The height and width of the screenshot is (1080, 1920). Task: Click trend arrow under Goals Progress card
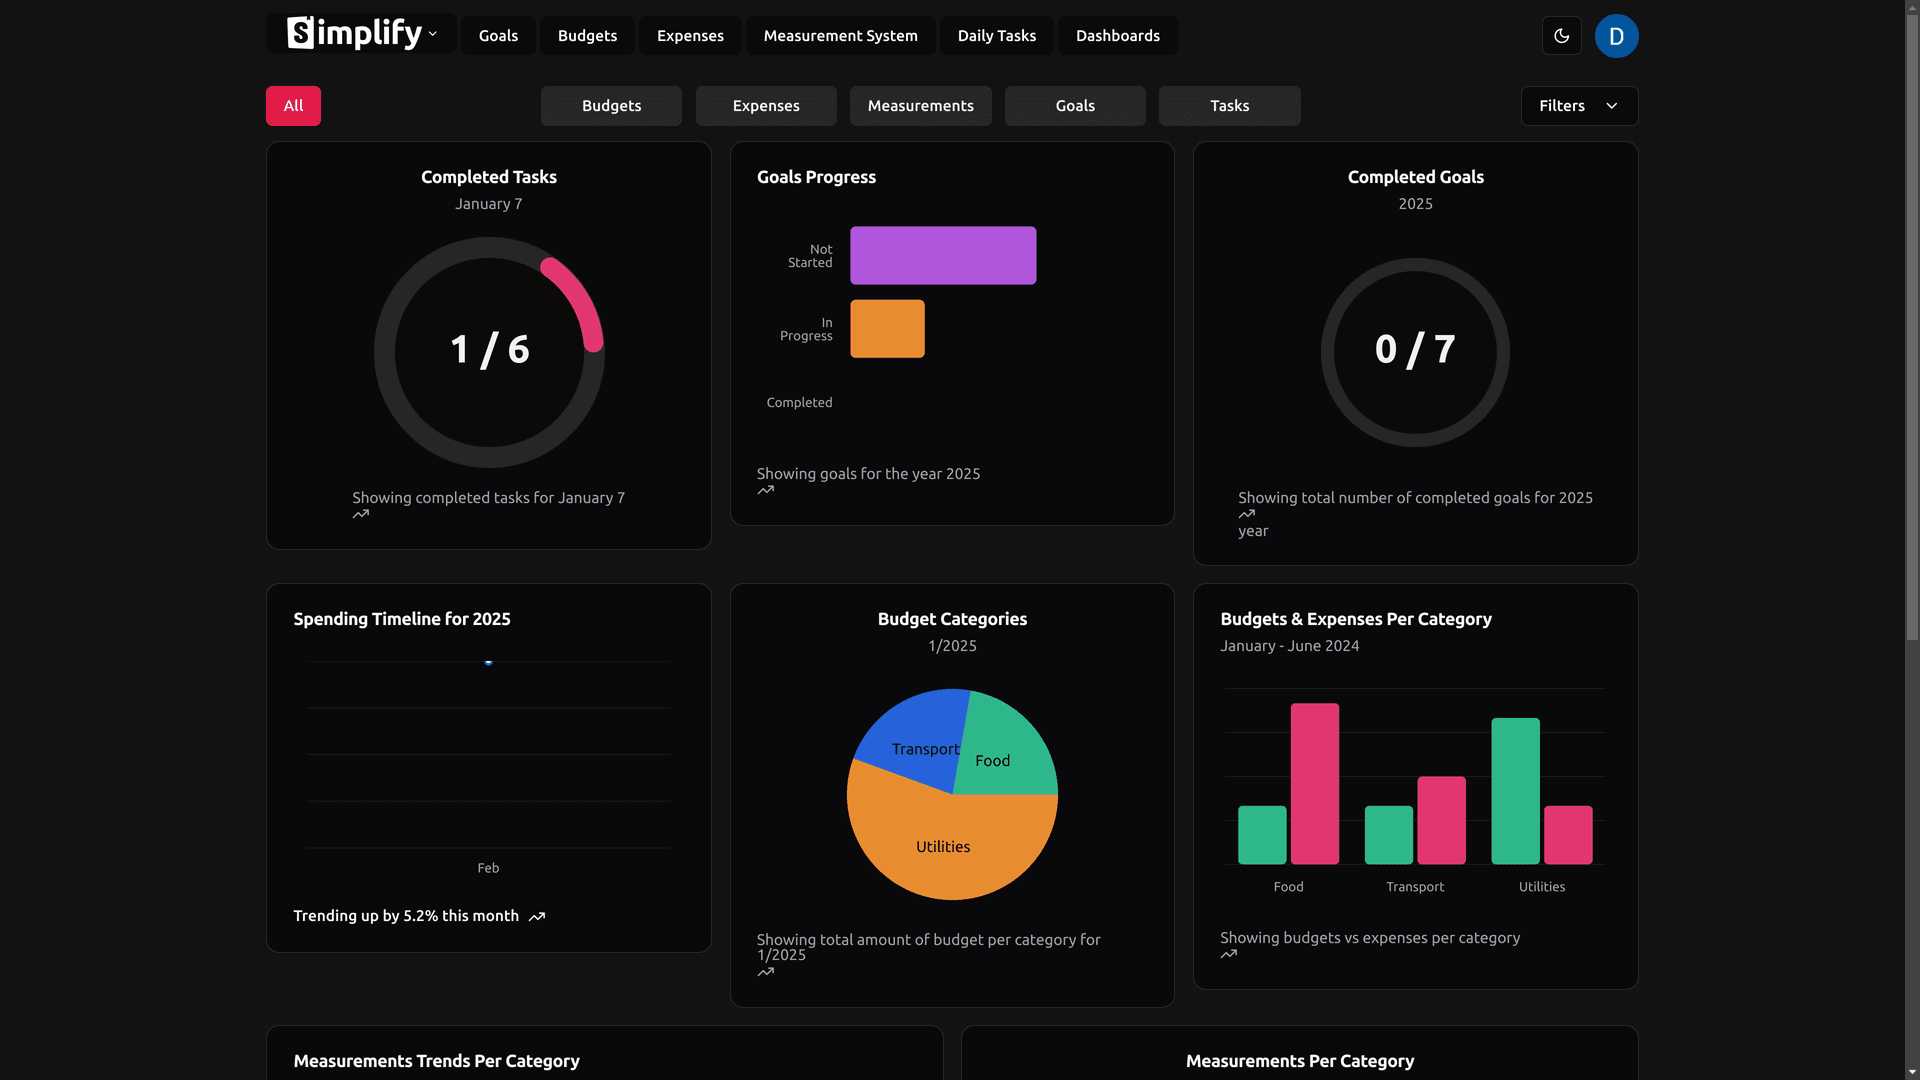pyautogui.click(x=766, y=491)
